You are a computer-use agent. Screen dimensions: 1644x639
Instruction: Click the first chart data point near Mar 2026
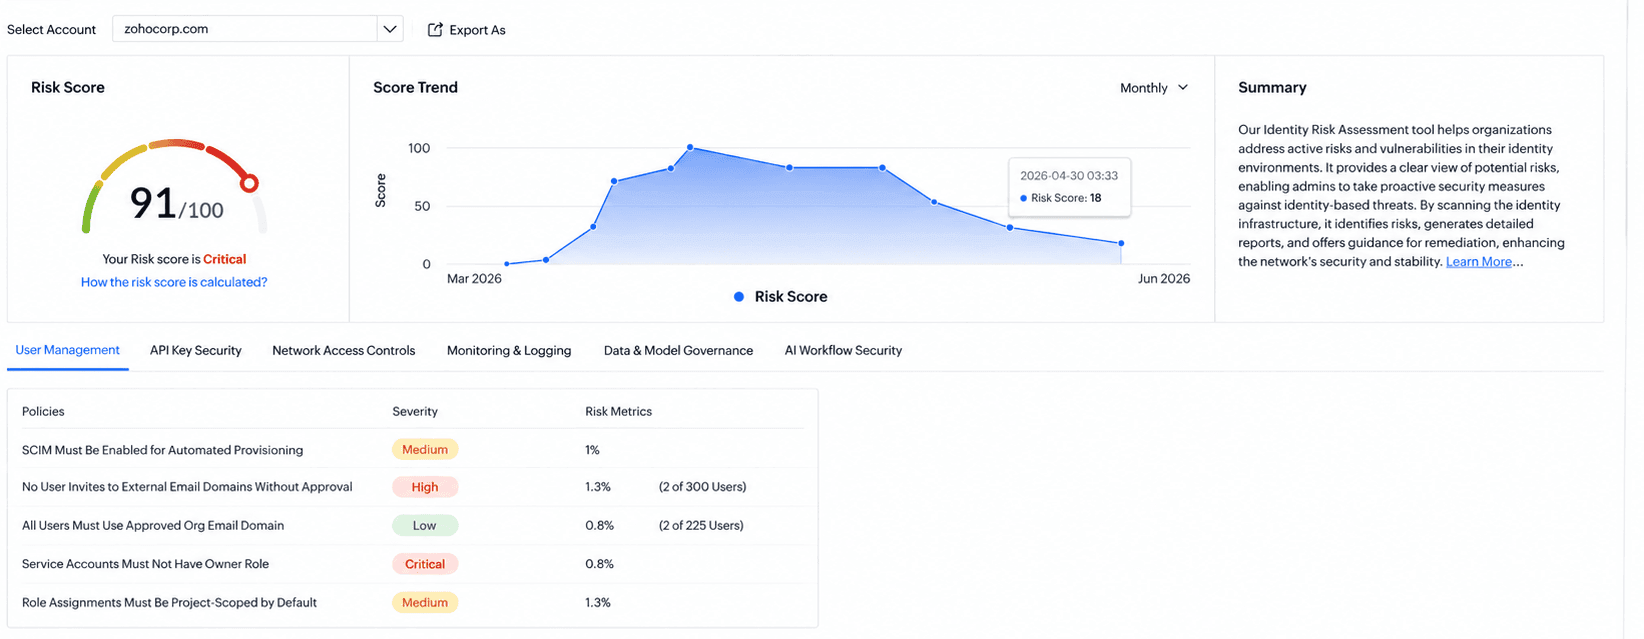coord(507,264)
